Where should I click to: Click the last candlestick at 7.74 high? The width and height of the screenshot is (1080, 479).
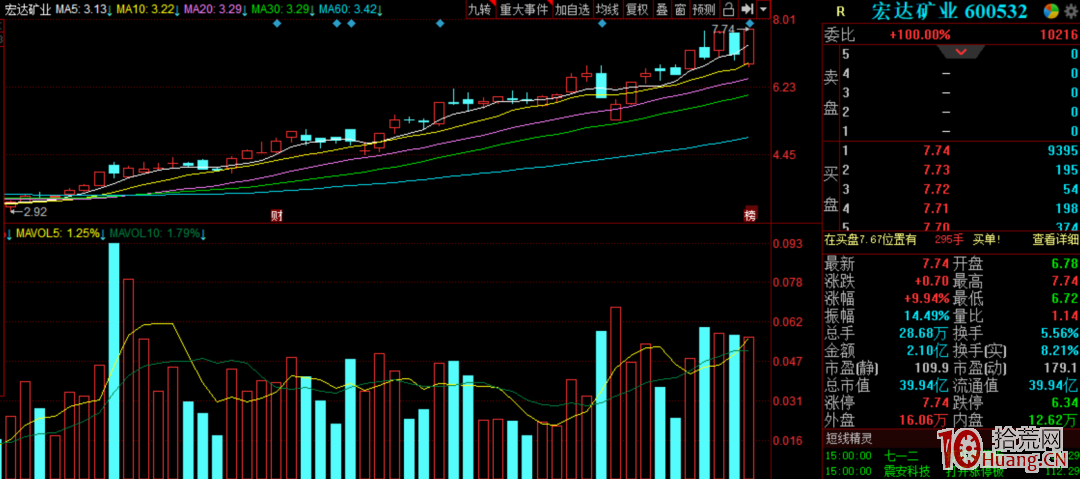749,47
